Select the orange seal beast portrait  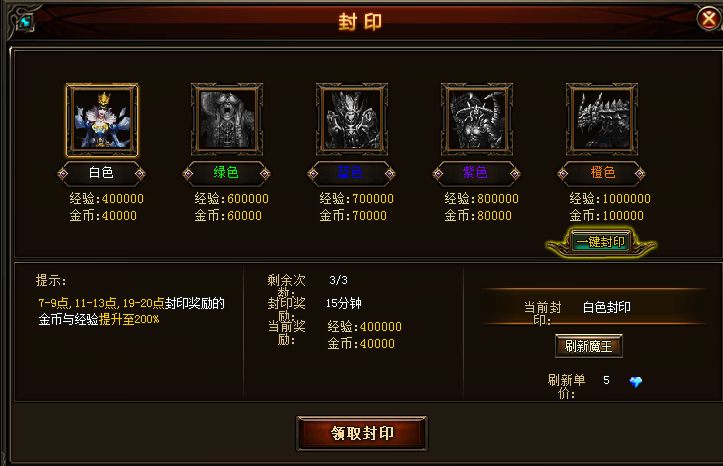click(x=602, y=120)
